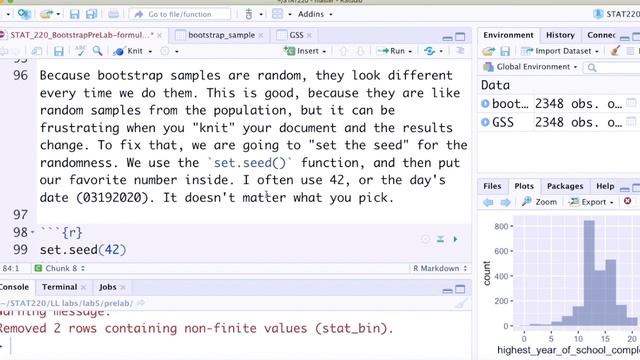Open the recent files dropdown beside the folder icon
640x360 pixels.
[58, 14]
